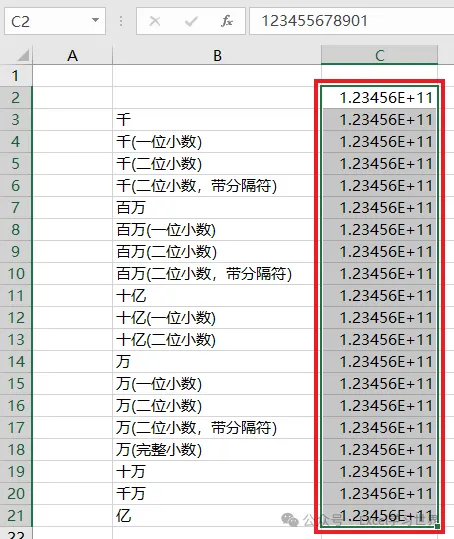Click cell C3 in the 千 row
Screen dimensions: 454x539
coord(379,120)
